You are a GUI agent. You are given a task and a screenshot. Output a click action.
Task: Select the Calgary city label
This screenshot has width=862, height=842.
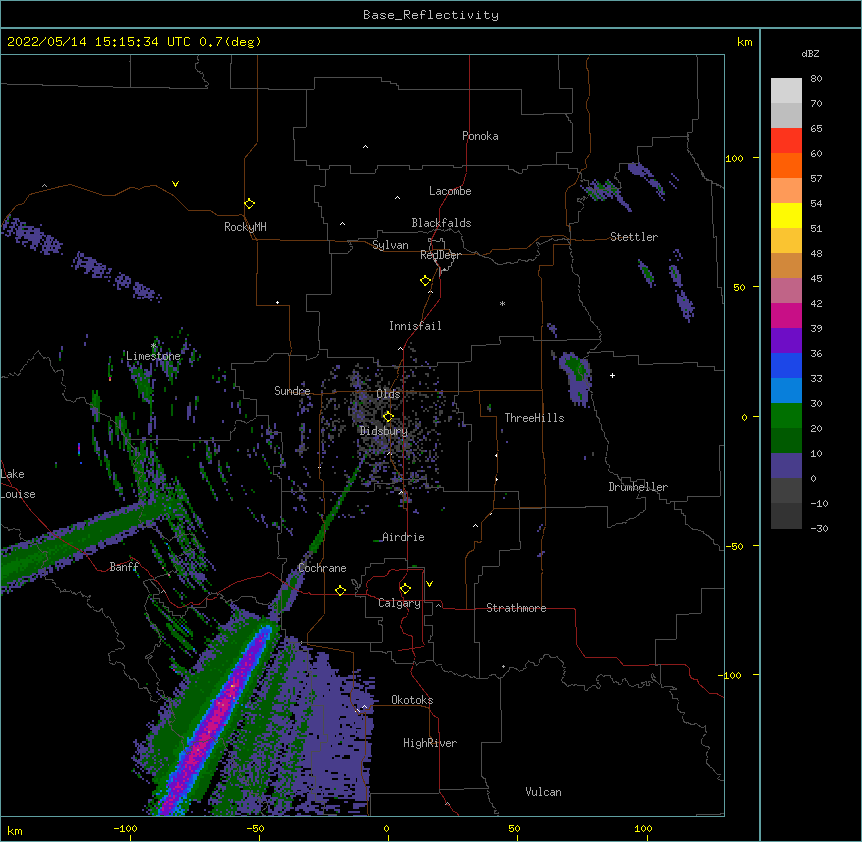(x=399, y=603)
